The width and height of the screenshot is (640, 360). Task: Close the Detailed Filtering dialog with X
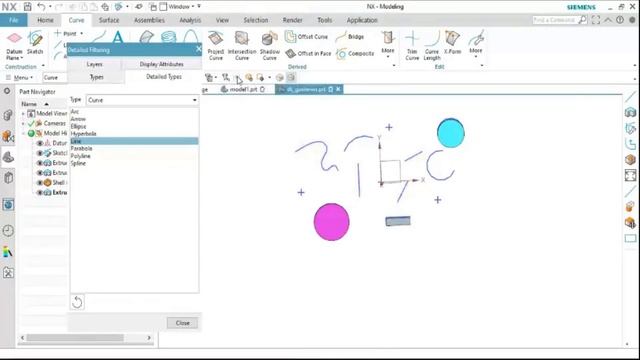(x=198, y=49)
